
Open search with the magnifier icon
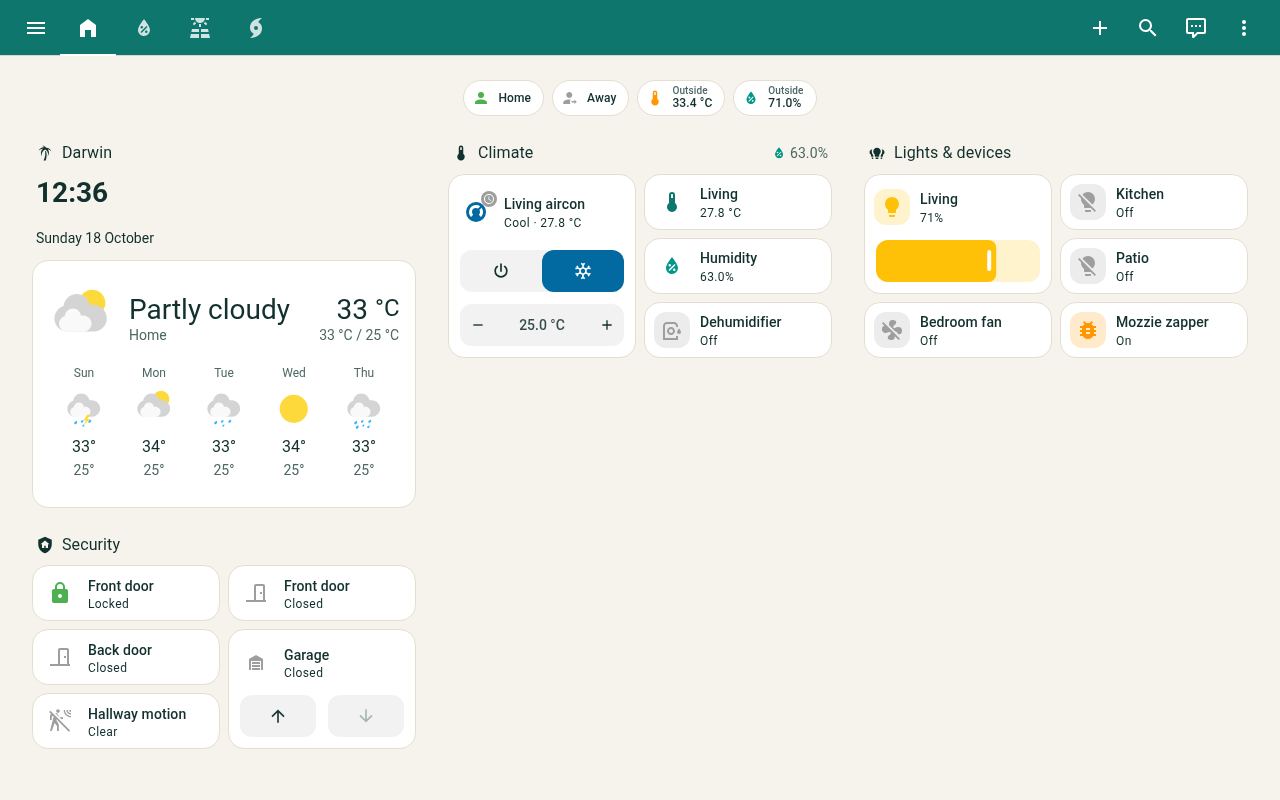click(x=1148, y=28)
